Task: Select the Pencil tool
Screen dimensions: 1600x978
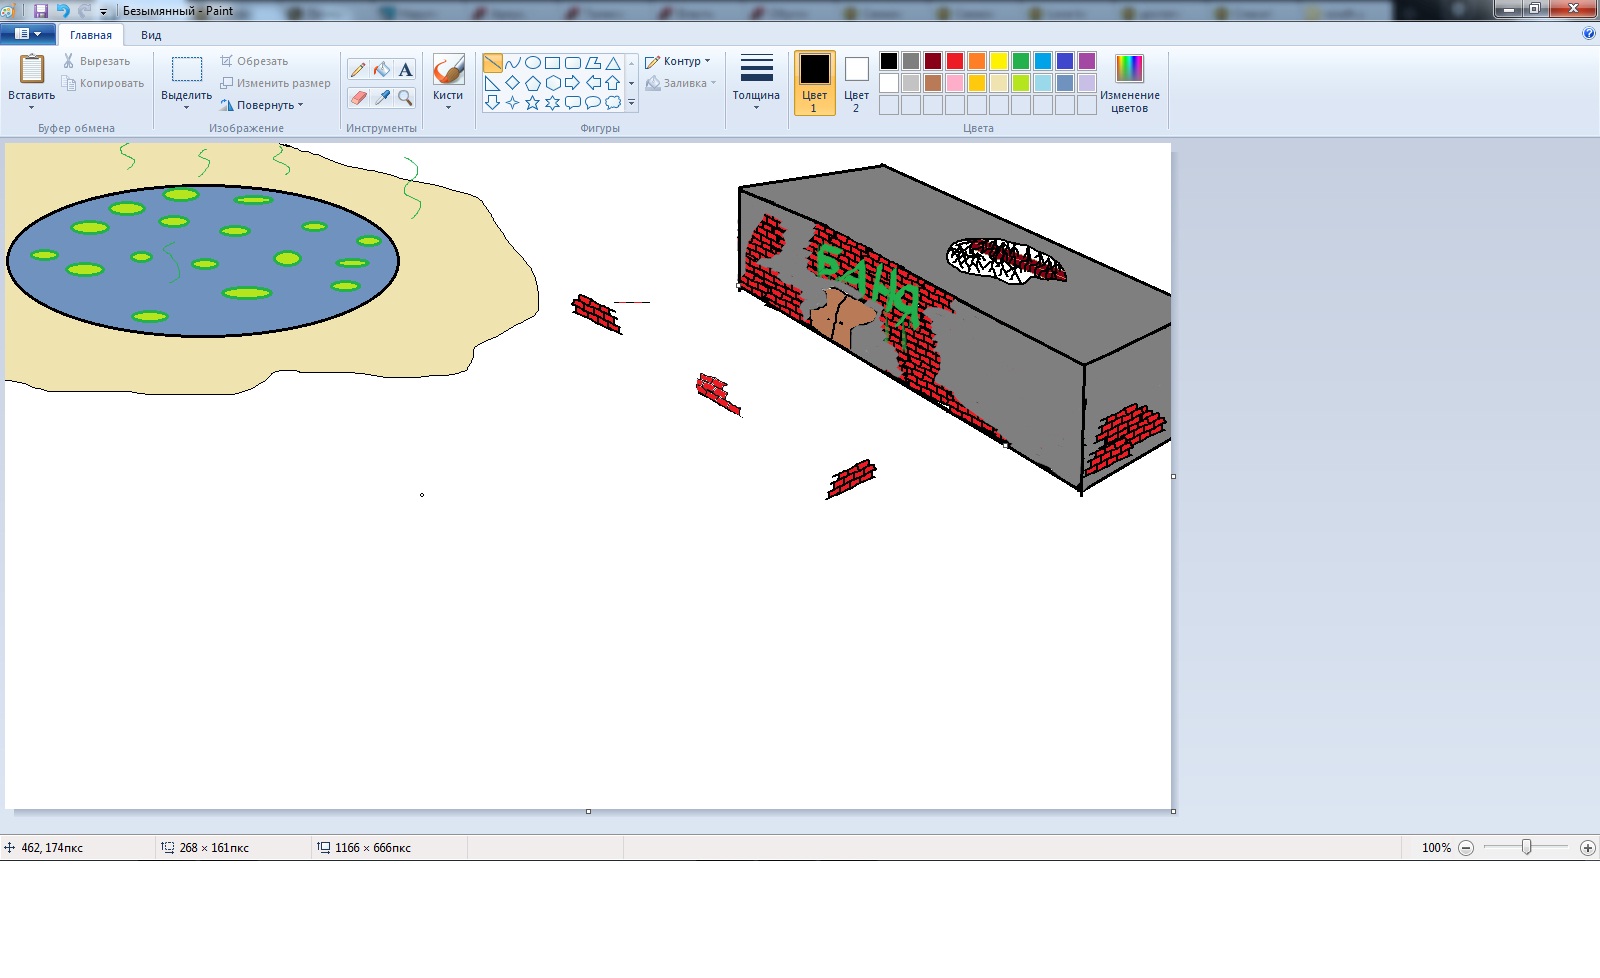Action: [x=358, y=69]
